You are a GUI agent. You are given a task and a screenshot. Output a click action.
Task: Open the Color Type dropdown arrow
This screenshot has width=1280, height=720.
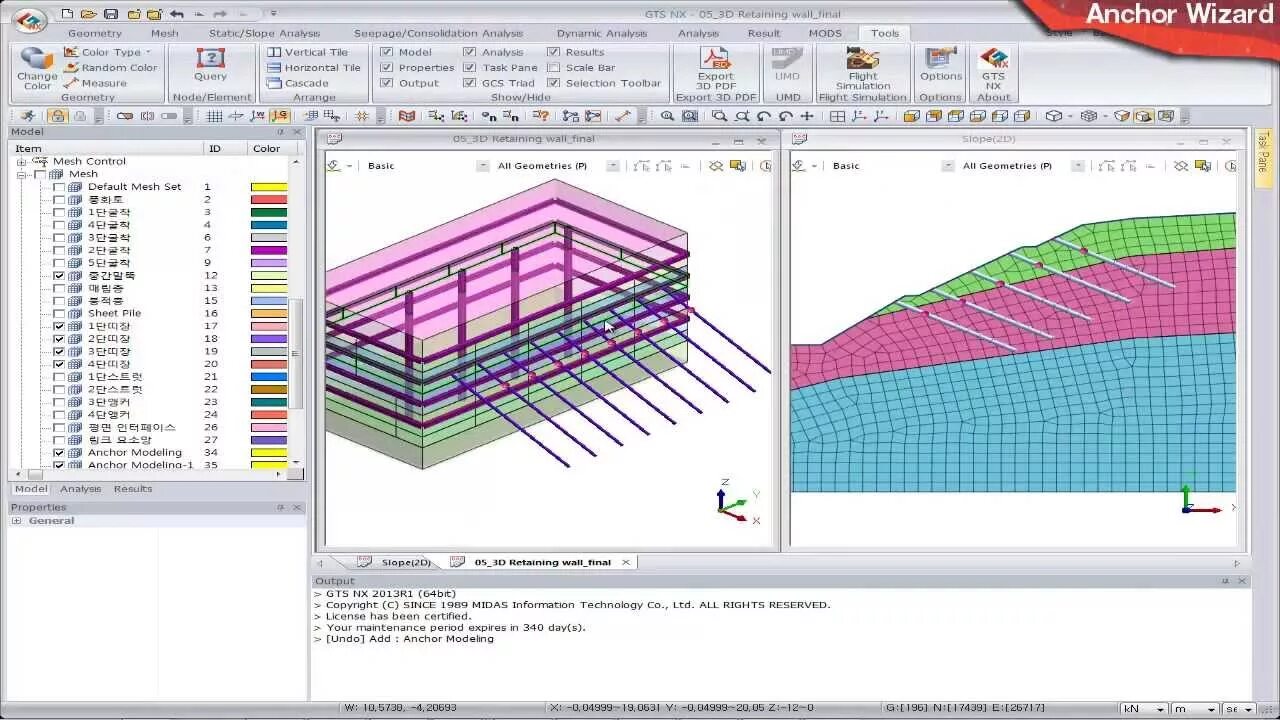[x=148, y=52]
